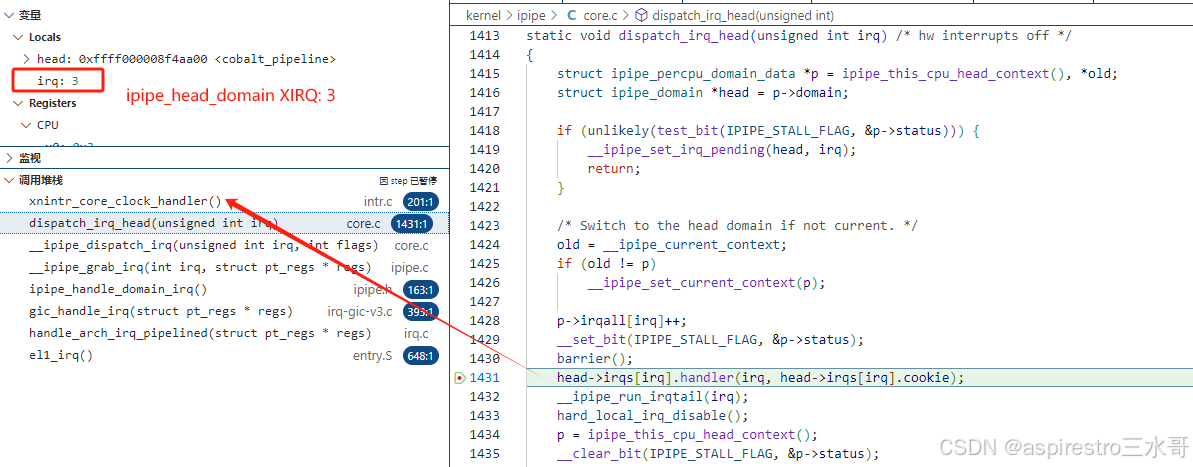Click test_bit in the if condition
Viewport: 1193px width, 467px height.
click(x=686, y=131)
